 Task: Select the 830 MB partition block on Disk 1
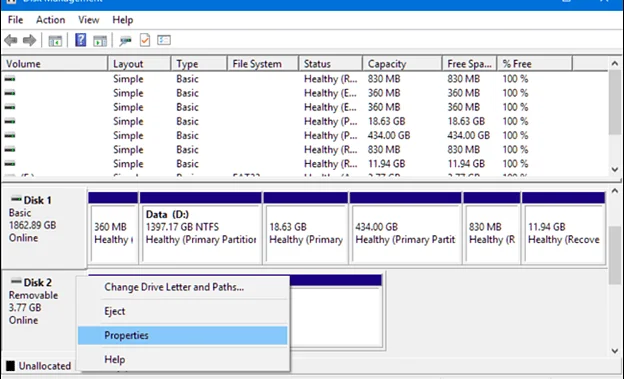[492, 228]
